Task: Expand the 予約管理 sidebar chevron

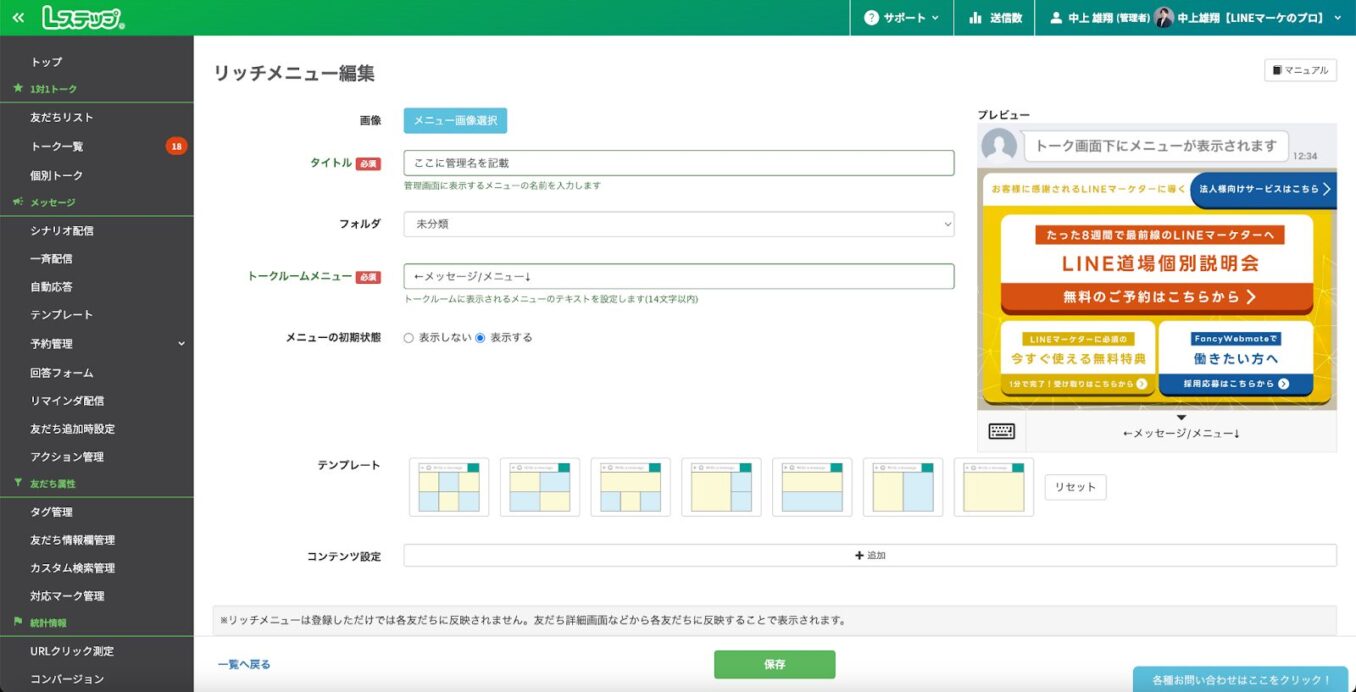Action: tap(180, 343)
